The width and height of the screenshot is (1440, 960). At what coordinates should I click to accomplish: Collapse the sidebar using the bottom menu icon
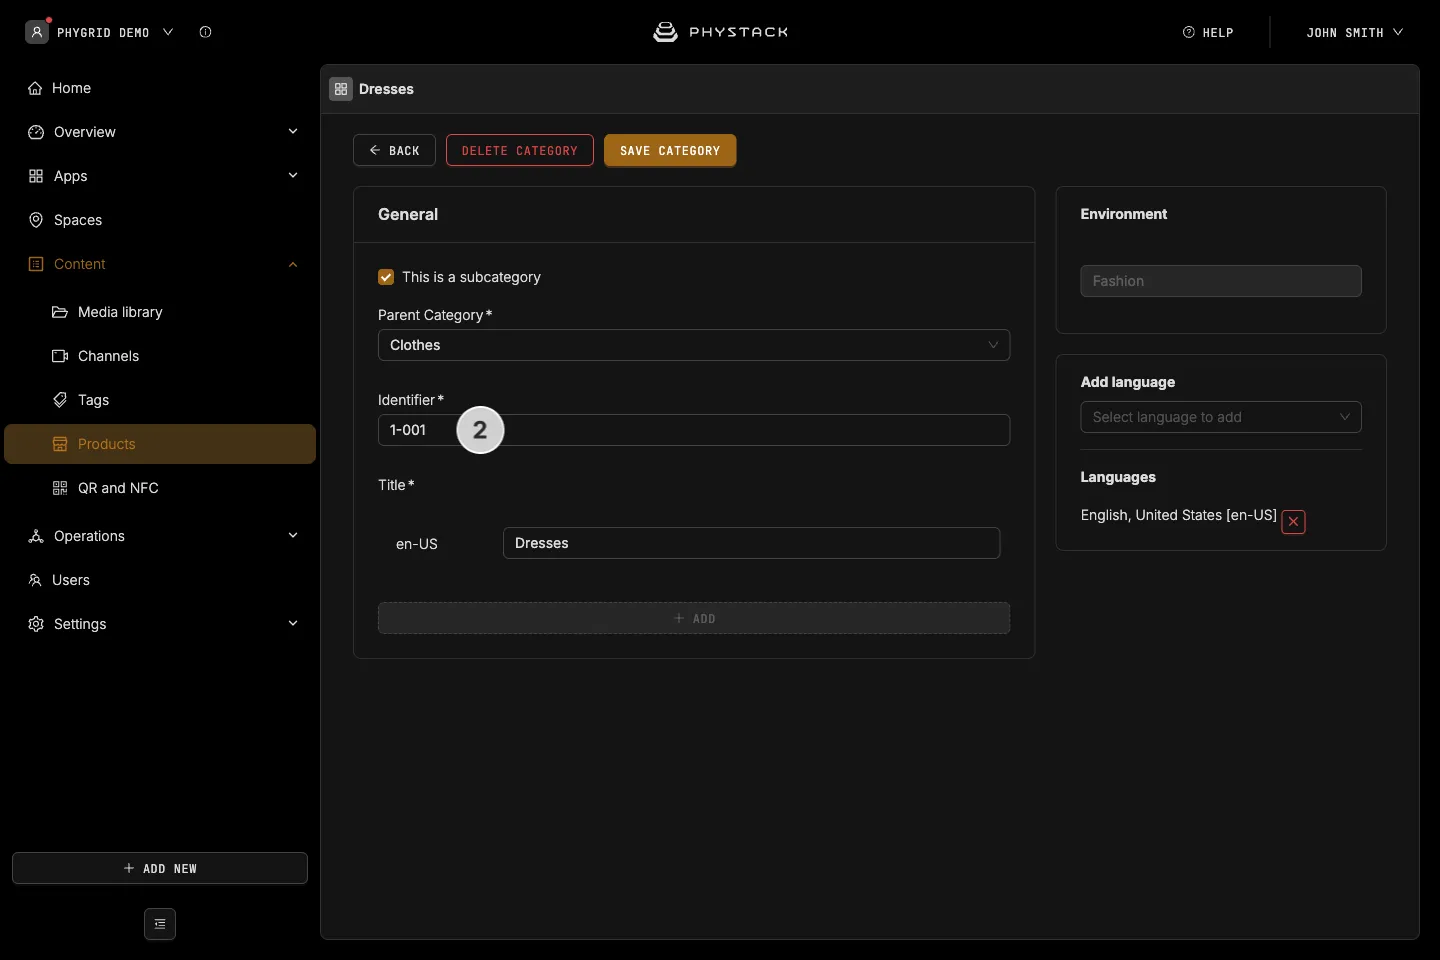click(160, 924)
